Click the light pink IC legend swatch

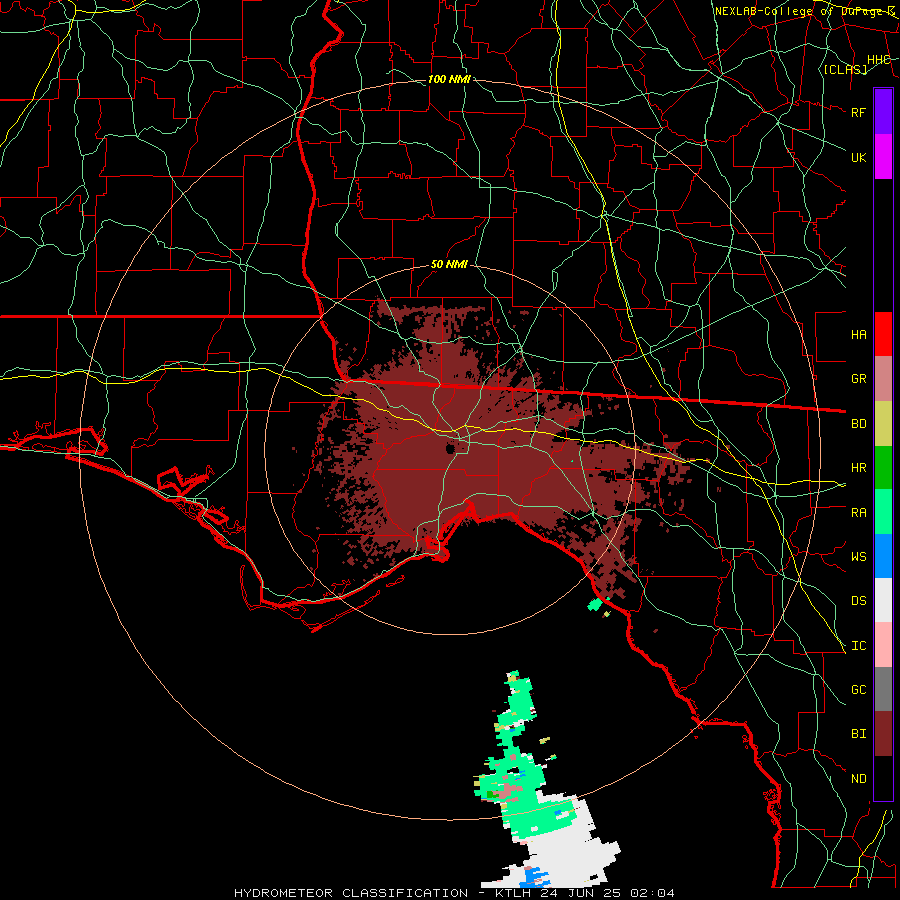tap(883, 645)
